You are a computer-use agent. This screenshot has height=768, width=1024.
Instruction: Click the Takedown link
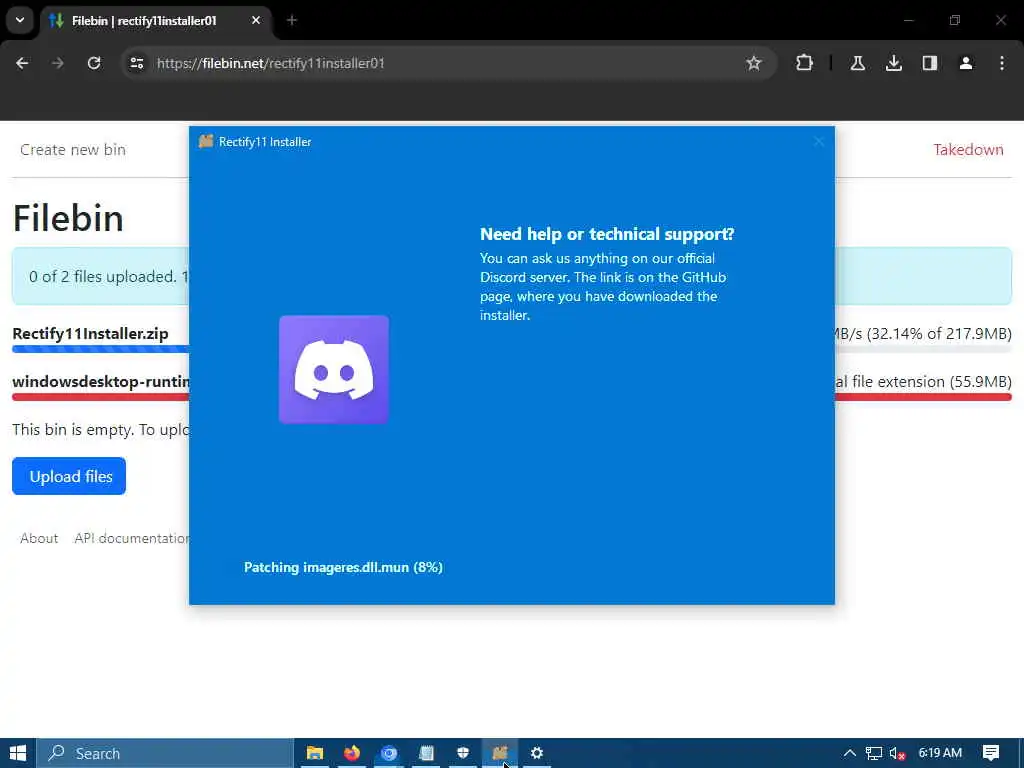tap(968, 150)
